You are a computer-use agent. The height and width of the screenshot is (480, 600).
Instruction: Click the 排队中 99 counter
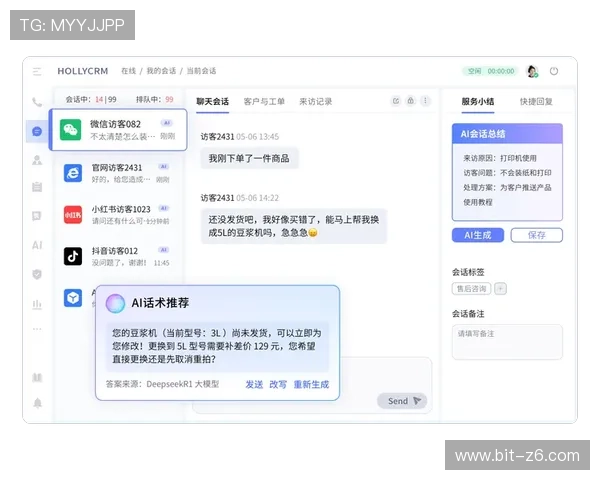(x=155, y=100)
